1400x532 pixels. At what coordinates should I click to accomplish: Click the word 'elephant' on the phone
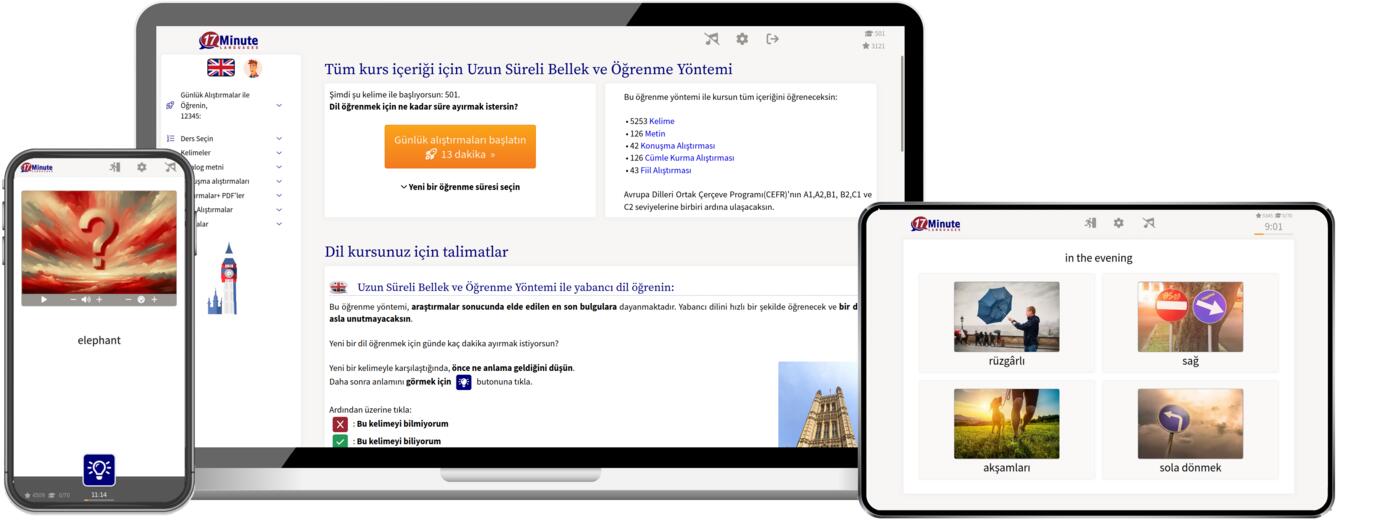pyautogui.click(x=99, y=340)
